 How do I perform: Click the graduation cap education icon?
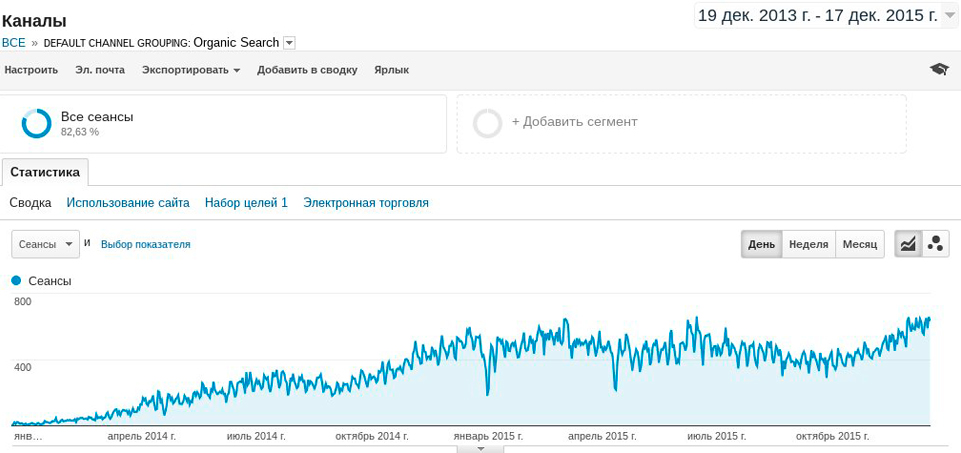[938, 69]
